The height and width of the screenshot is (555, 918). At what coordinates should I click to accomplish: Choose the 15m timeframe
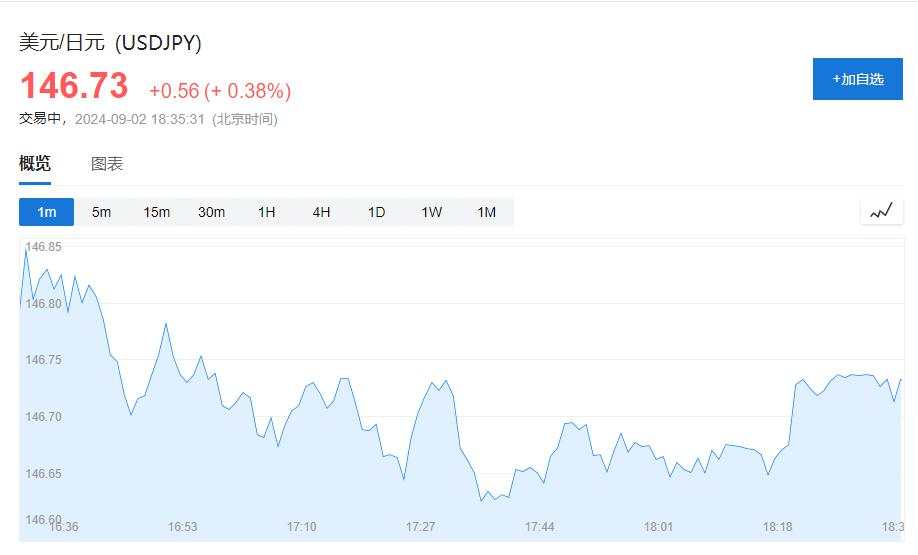(156, 212)
